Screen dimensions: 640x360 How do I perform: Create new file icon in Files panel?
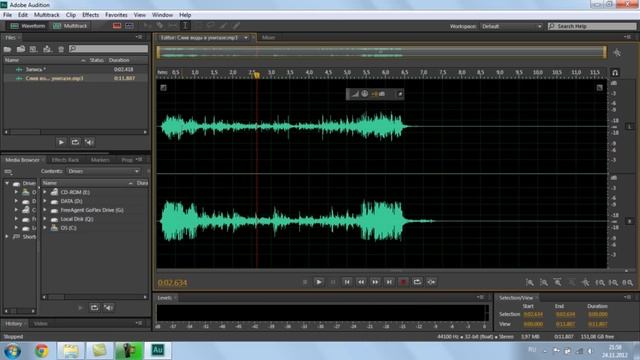(33, 49)
